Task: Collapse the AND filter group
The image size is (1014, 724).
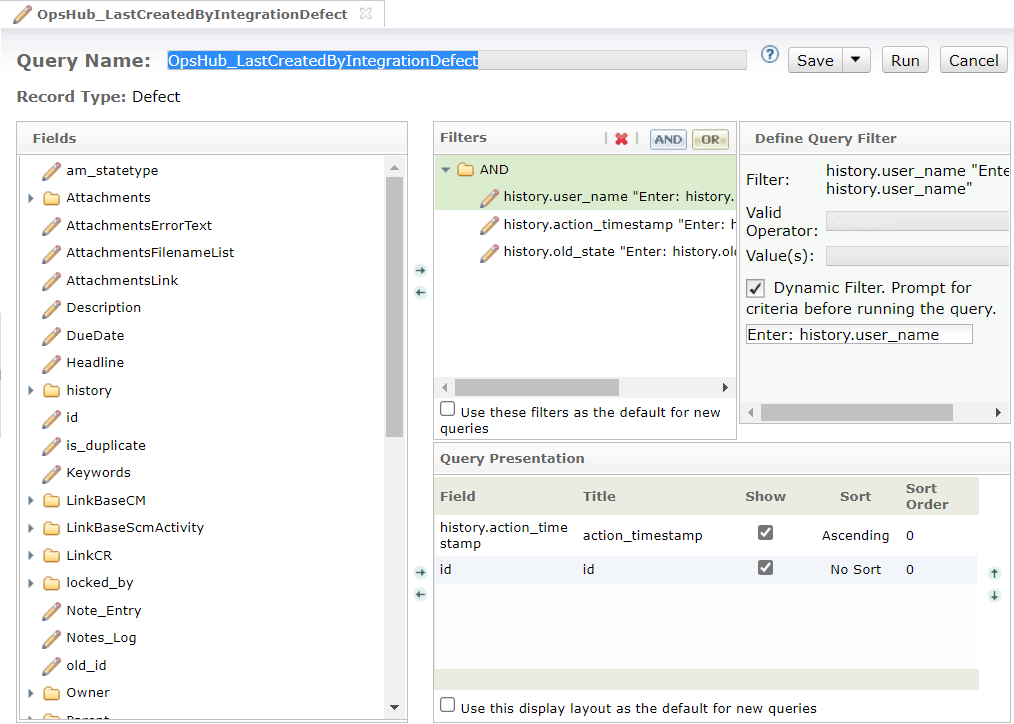Action: pos(446,170)
